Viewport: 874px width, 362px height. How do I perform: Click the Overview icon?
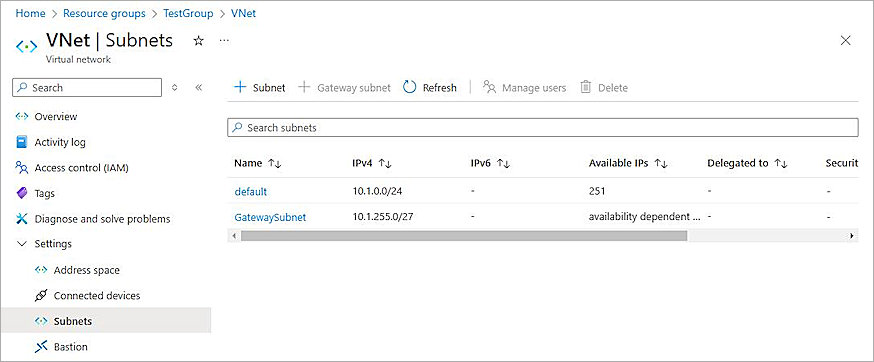[x=22, y=117]
